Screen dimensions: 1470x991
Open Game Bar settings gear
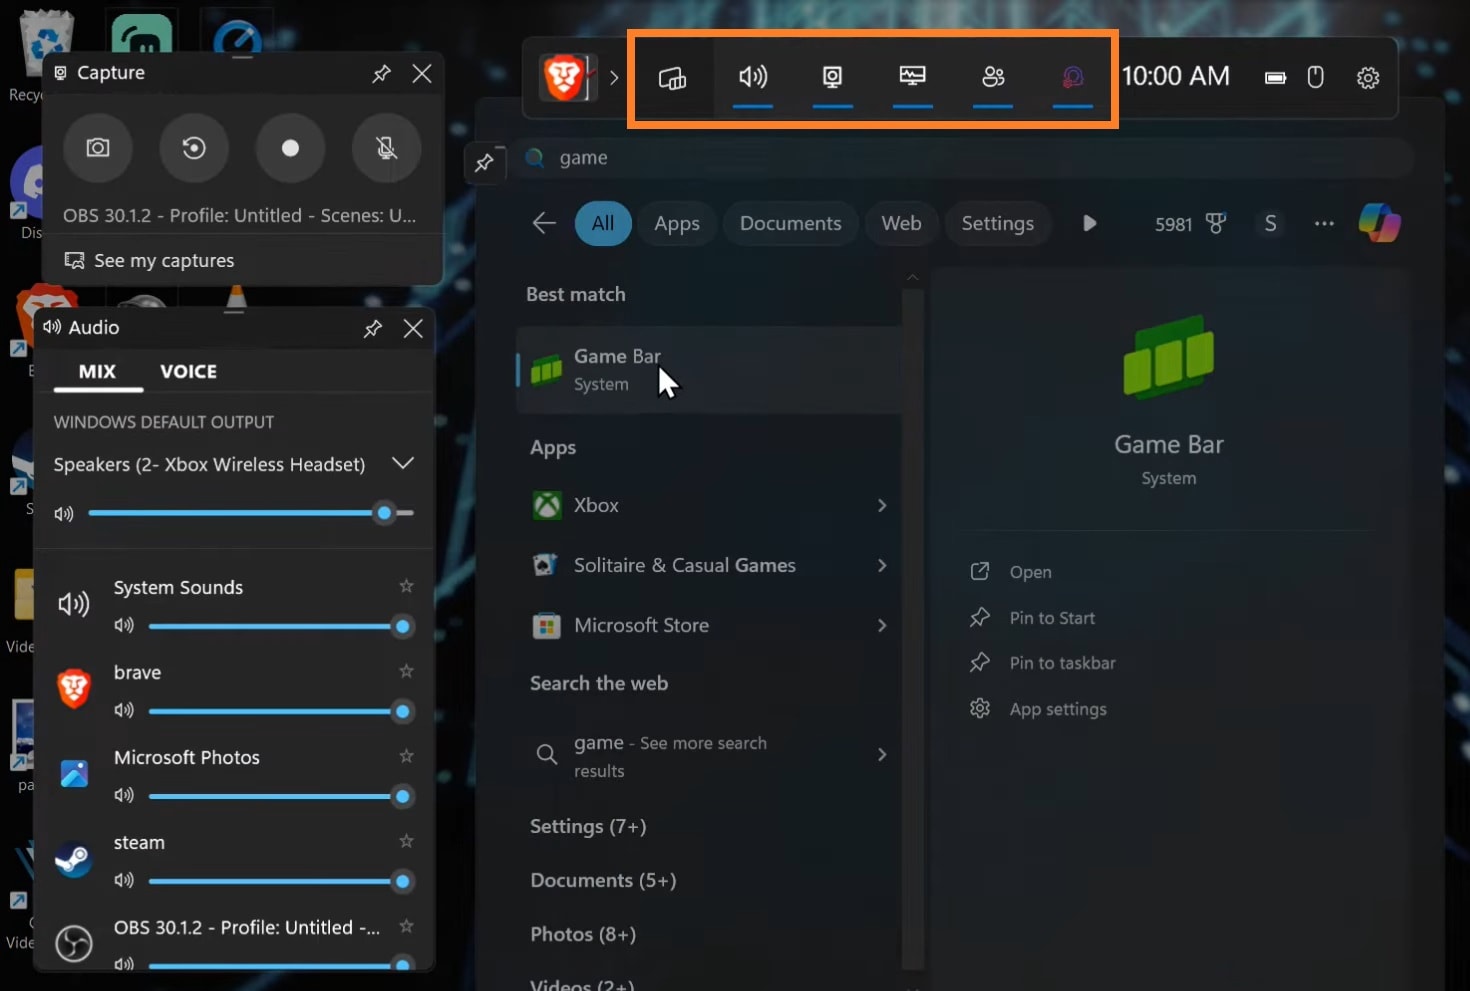click(1368, 77)
